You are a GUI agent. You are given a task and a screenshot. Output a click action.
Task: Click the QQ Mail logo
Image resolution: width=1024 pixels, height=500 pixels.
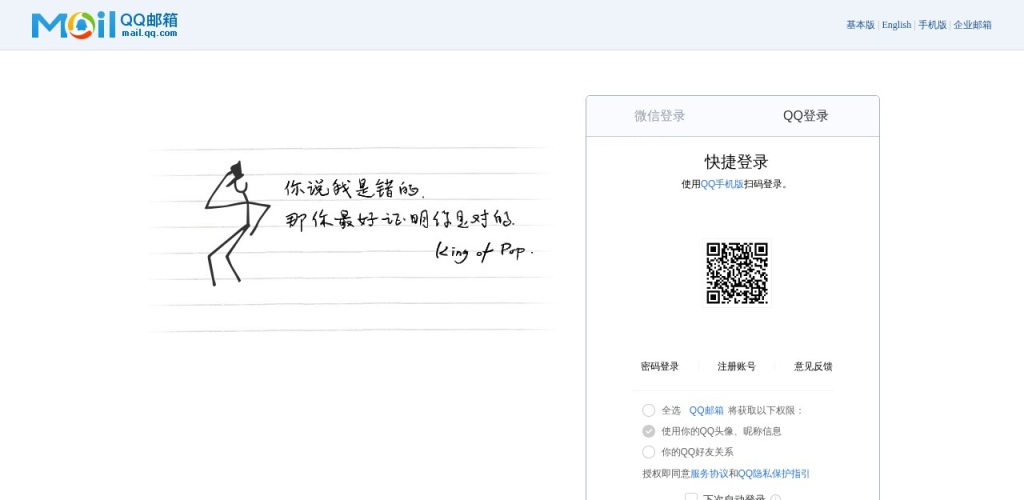click(x=104, y=25)
